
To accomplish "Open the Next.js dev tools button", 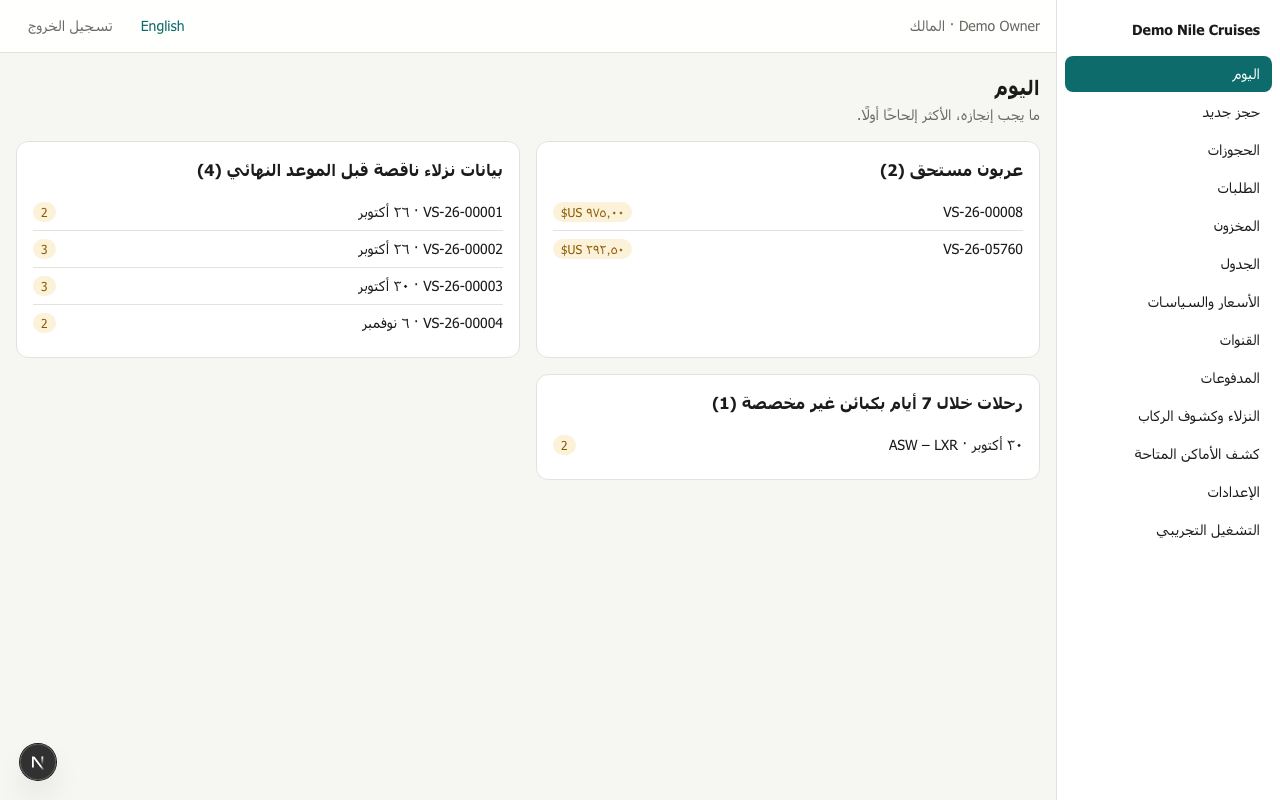I will coord(38,762).
